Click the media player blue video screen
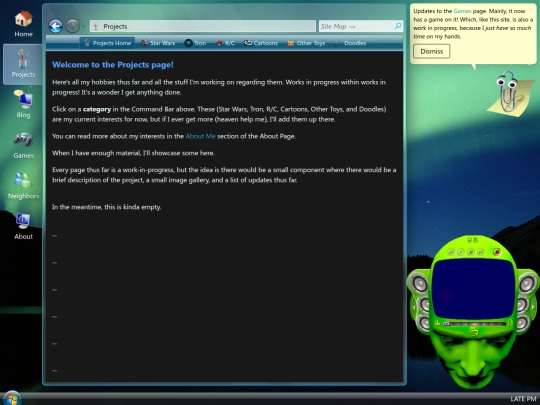Screen dimensions: 540x405 click(474, 289)
